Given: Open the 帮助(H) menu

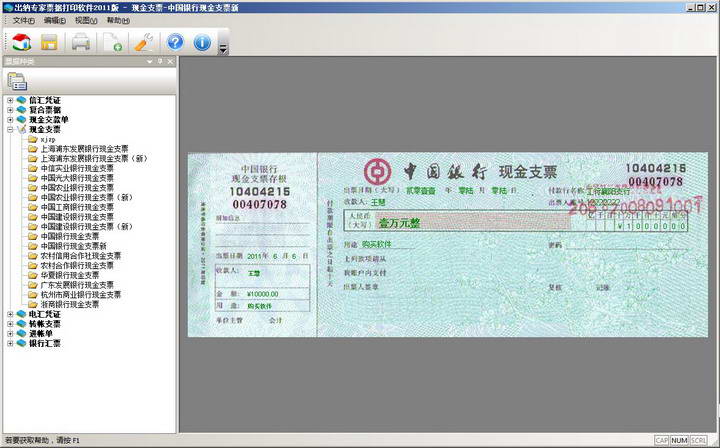Looking at the screenshot, I should pos(118,21).
